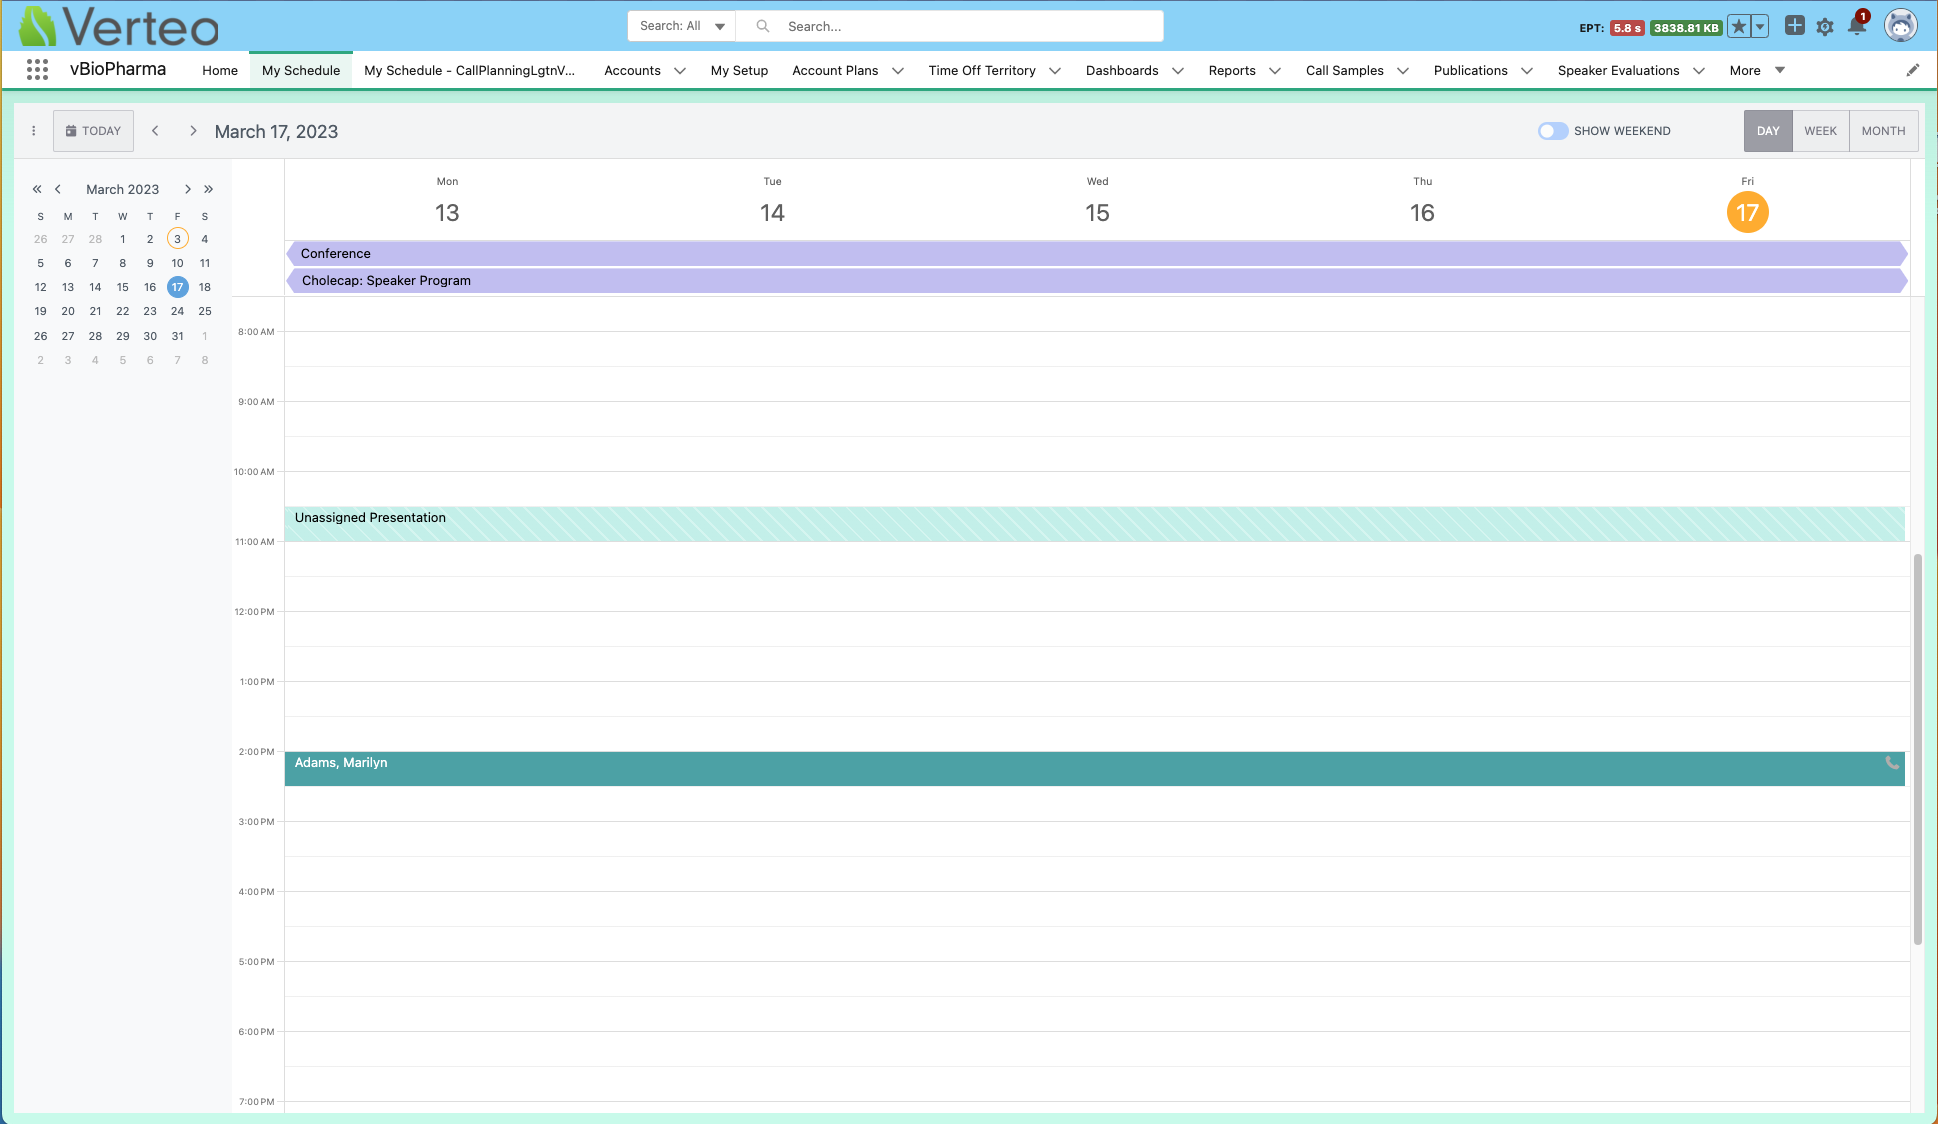This screenshot has width=1938, height=1124.
Task: Click the TODAY button
Action: (93, 131)
